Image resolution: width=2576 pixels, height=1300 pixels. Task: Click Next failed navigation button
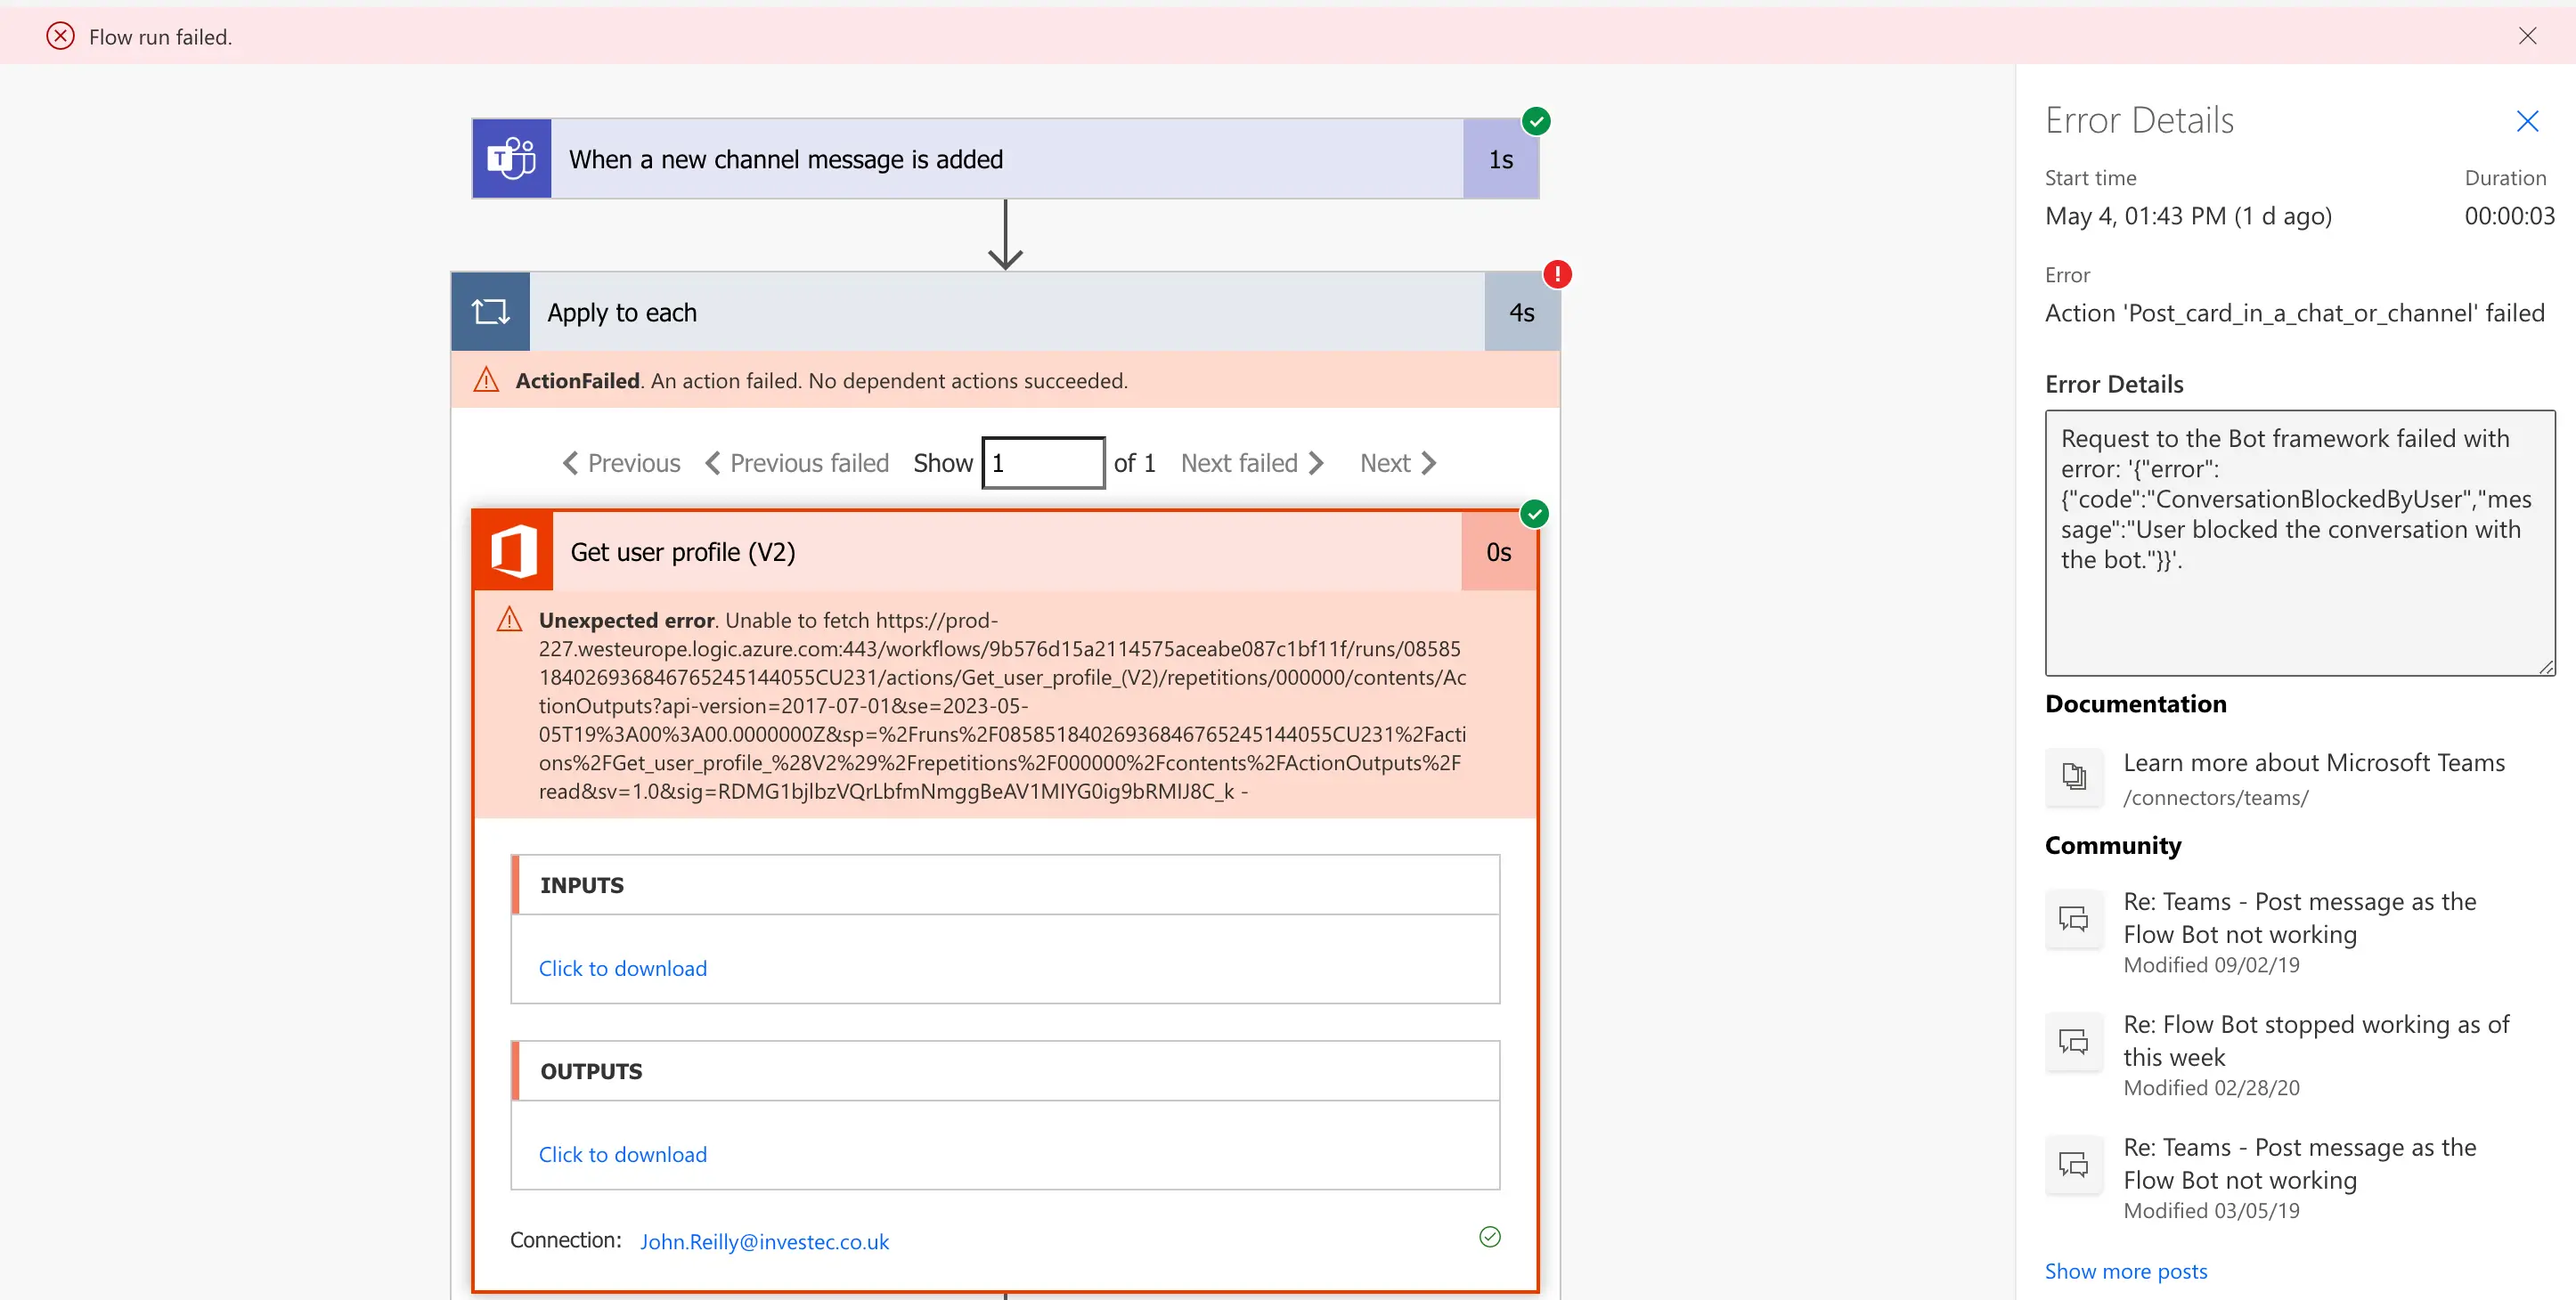[x=1256, y=463]
